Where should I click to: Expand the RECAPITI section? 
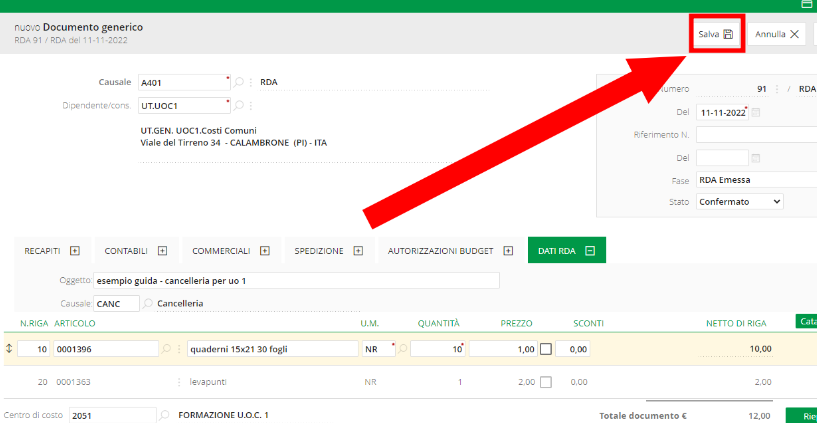click(x=74, y=251)
